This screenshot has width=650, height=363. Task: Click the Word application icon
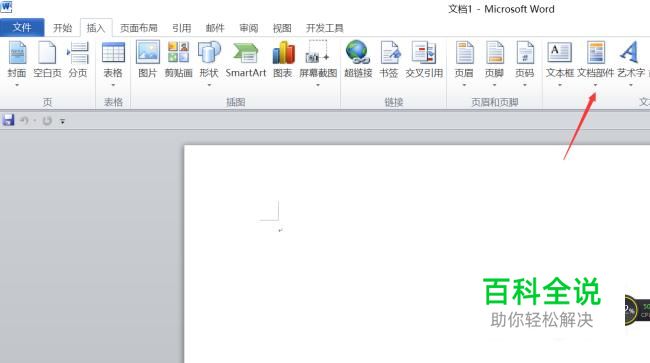point(6,6)
